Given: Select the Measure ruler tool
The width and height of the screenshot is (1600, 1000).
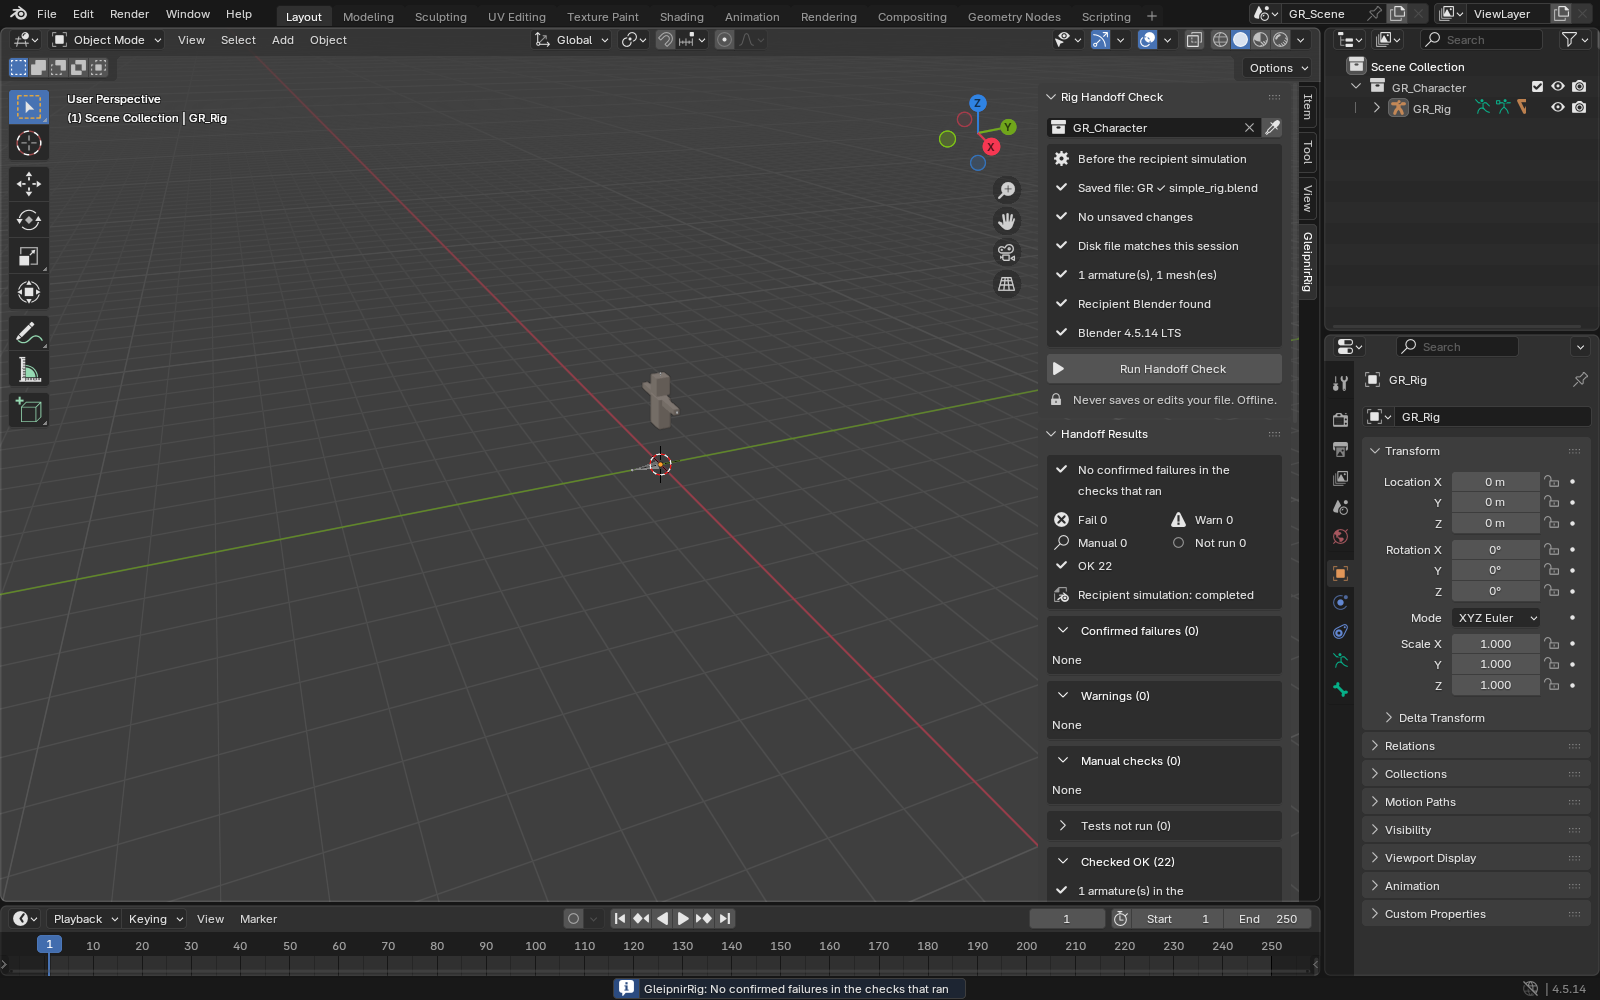Looking at the screenshot, I should click(x=29, y=370).
